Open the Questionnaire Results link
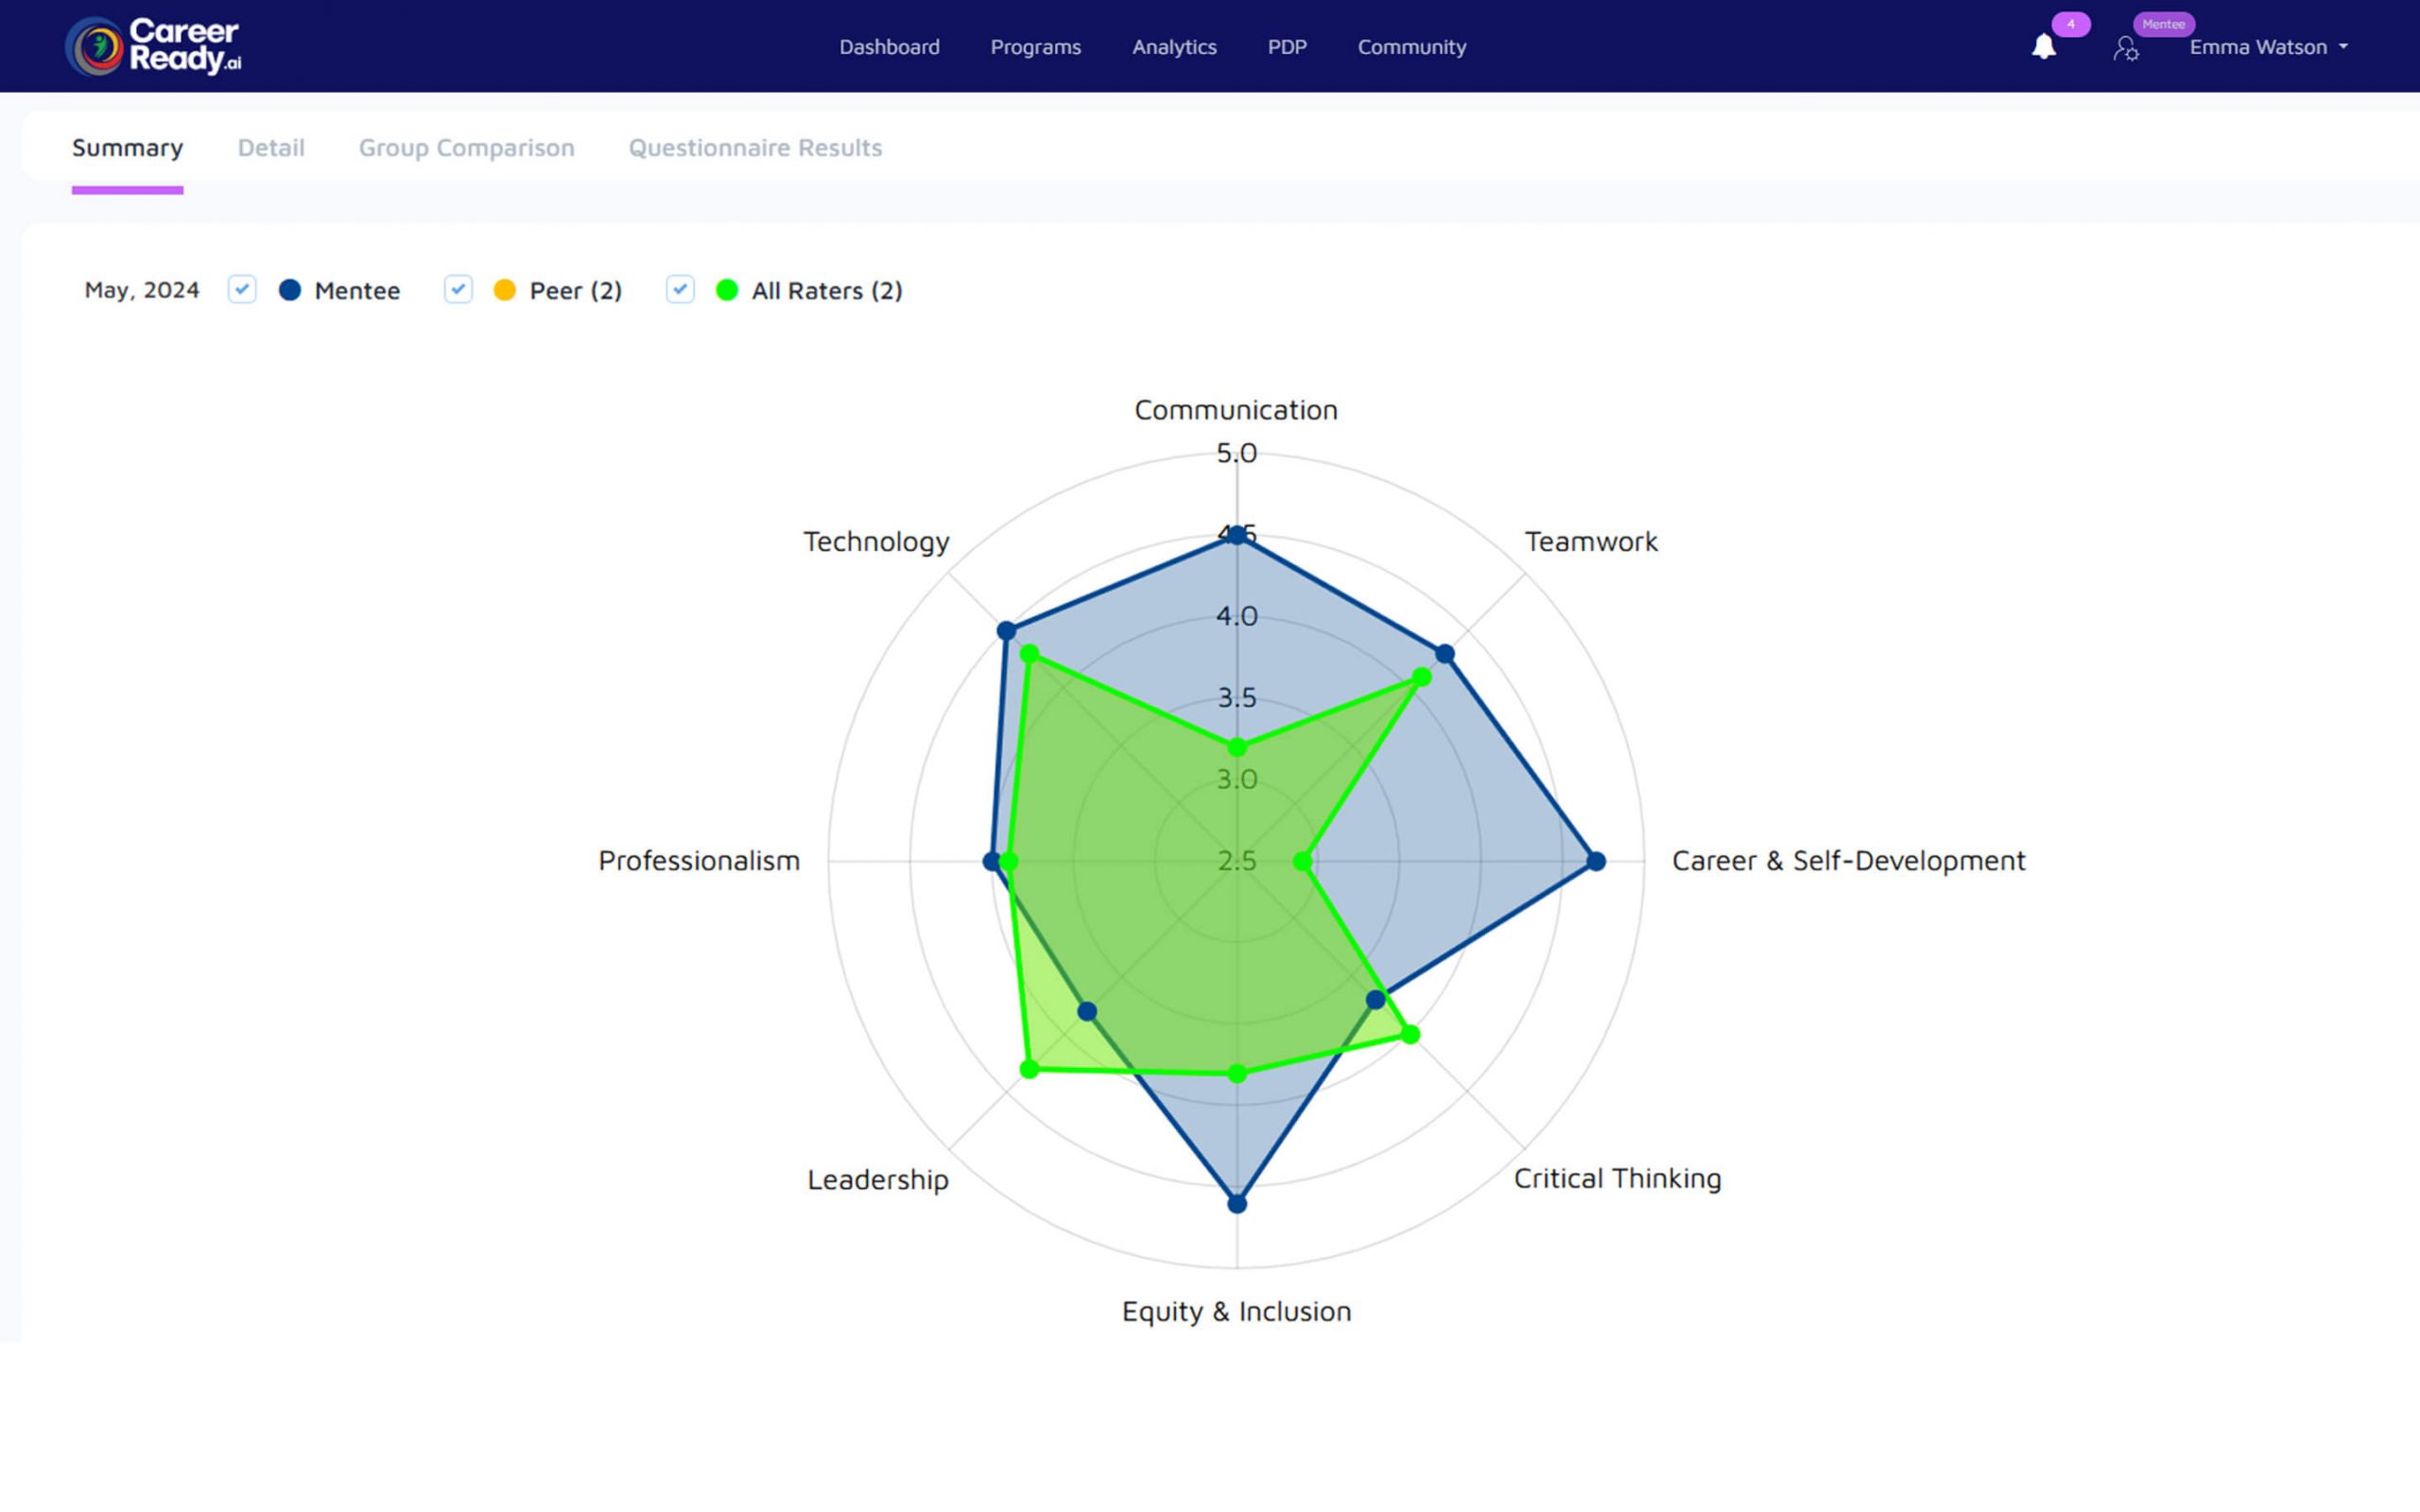 click(x=755, y=147)
